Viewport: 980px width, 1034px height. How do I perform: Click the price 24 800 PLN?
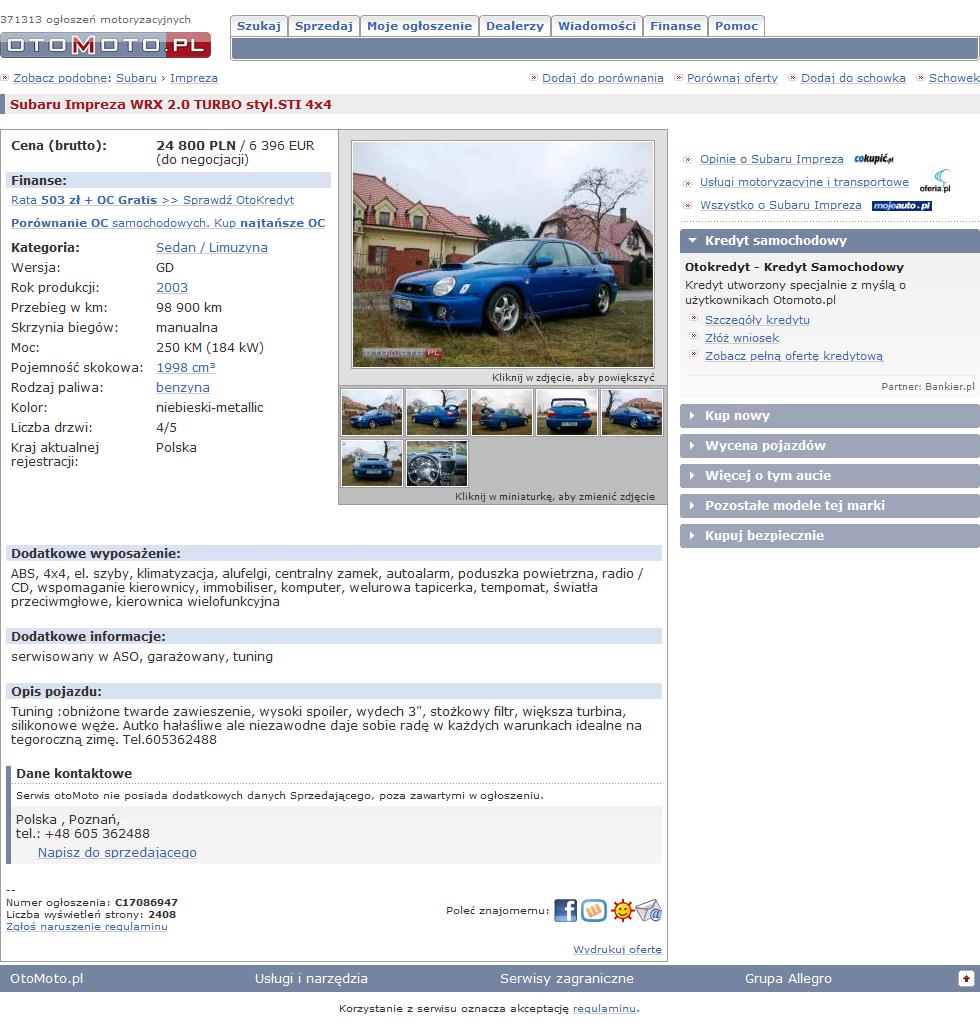coord(196,146)
